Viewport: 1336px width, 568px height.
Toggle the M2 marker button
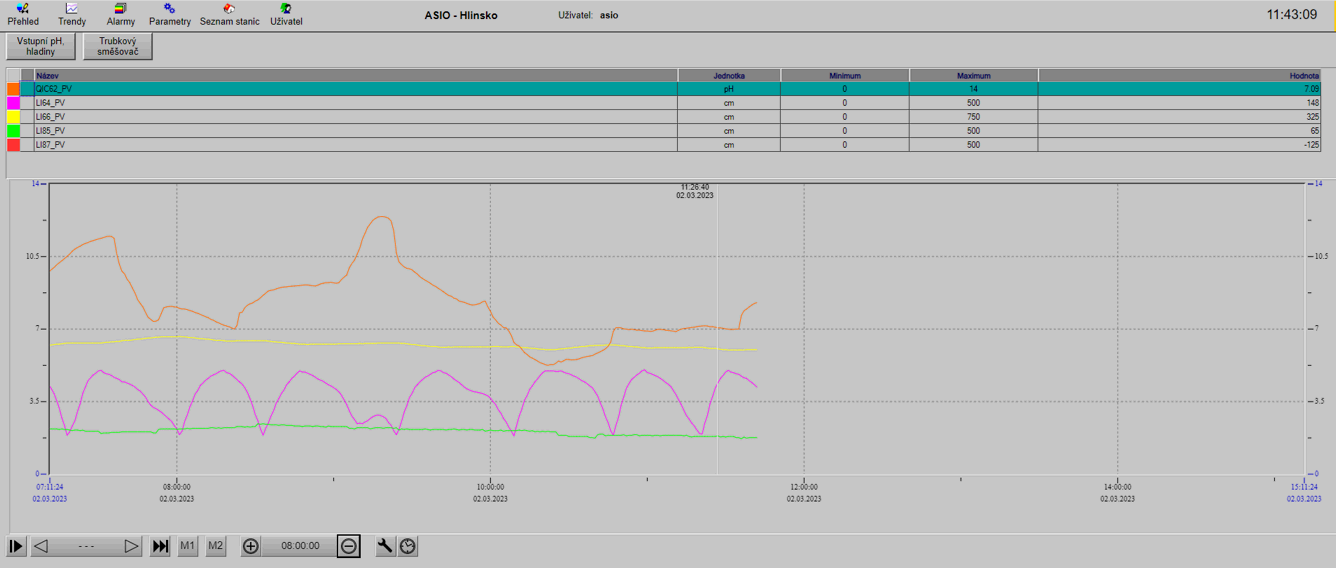(x=215, y=546)
